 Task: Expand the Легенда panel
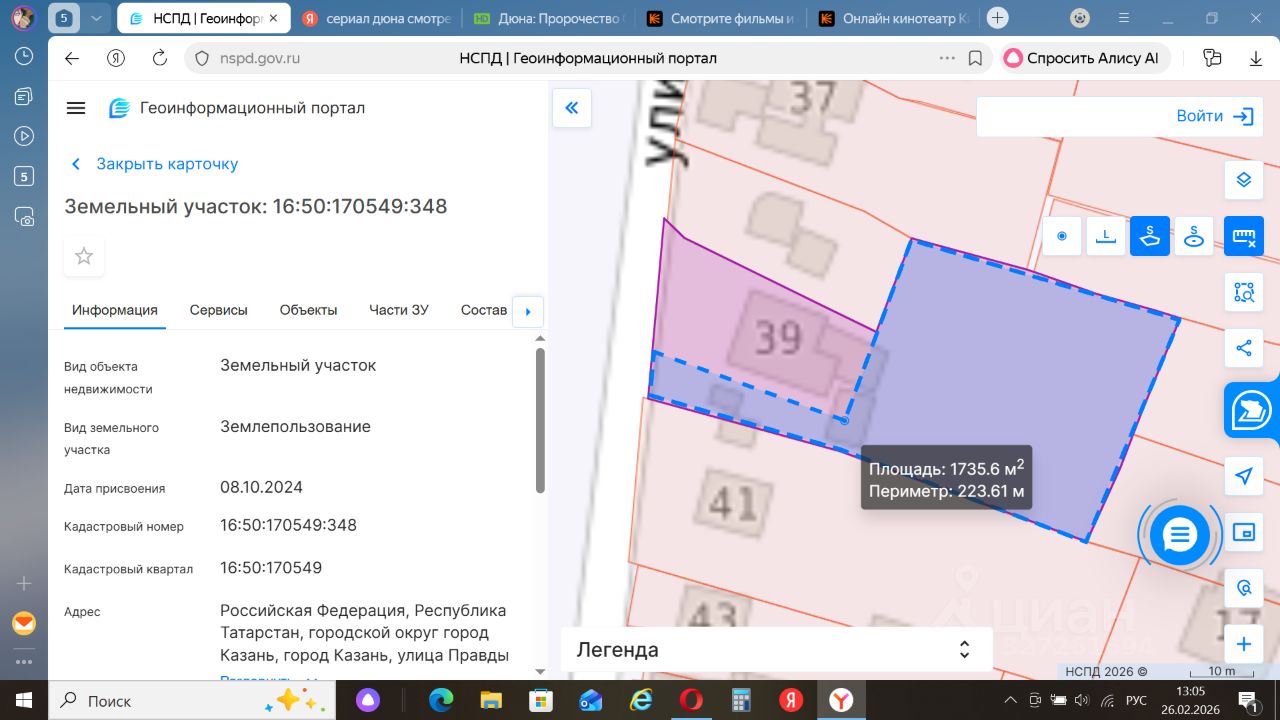coord(776,650)
